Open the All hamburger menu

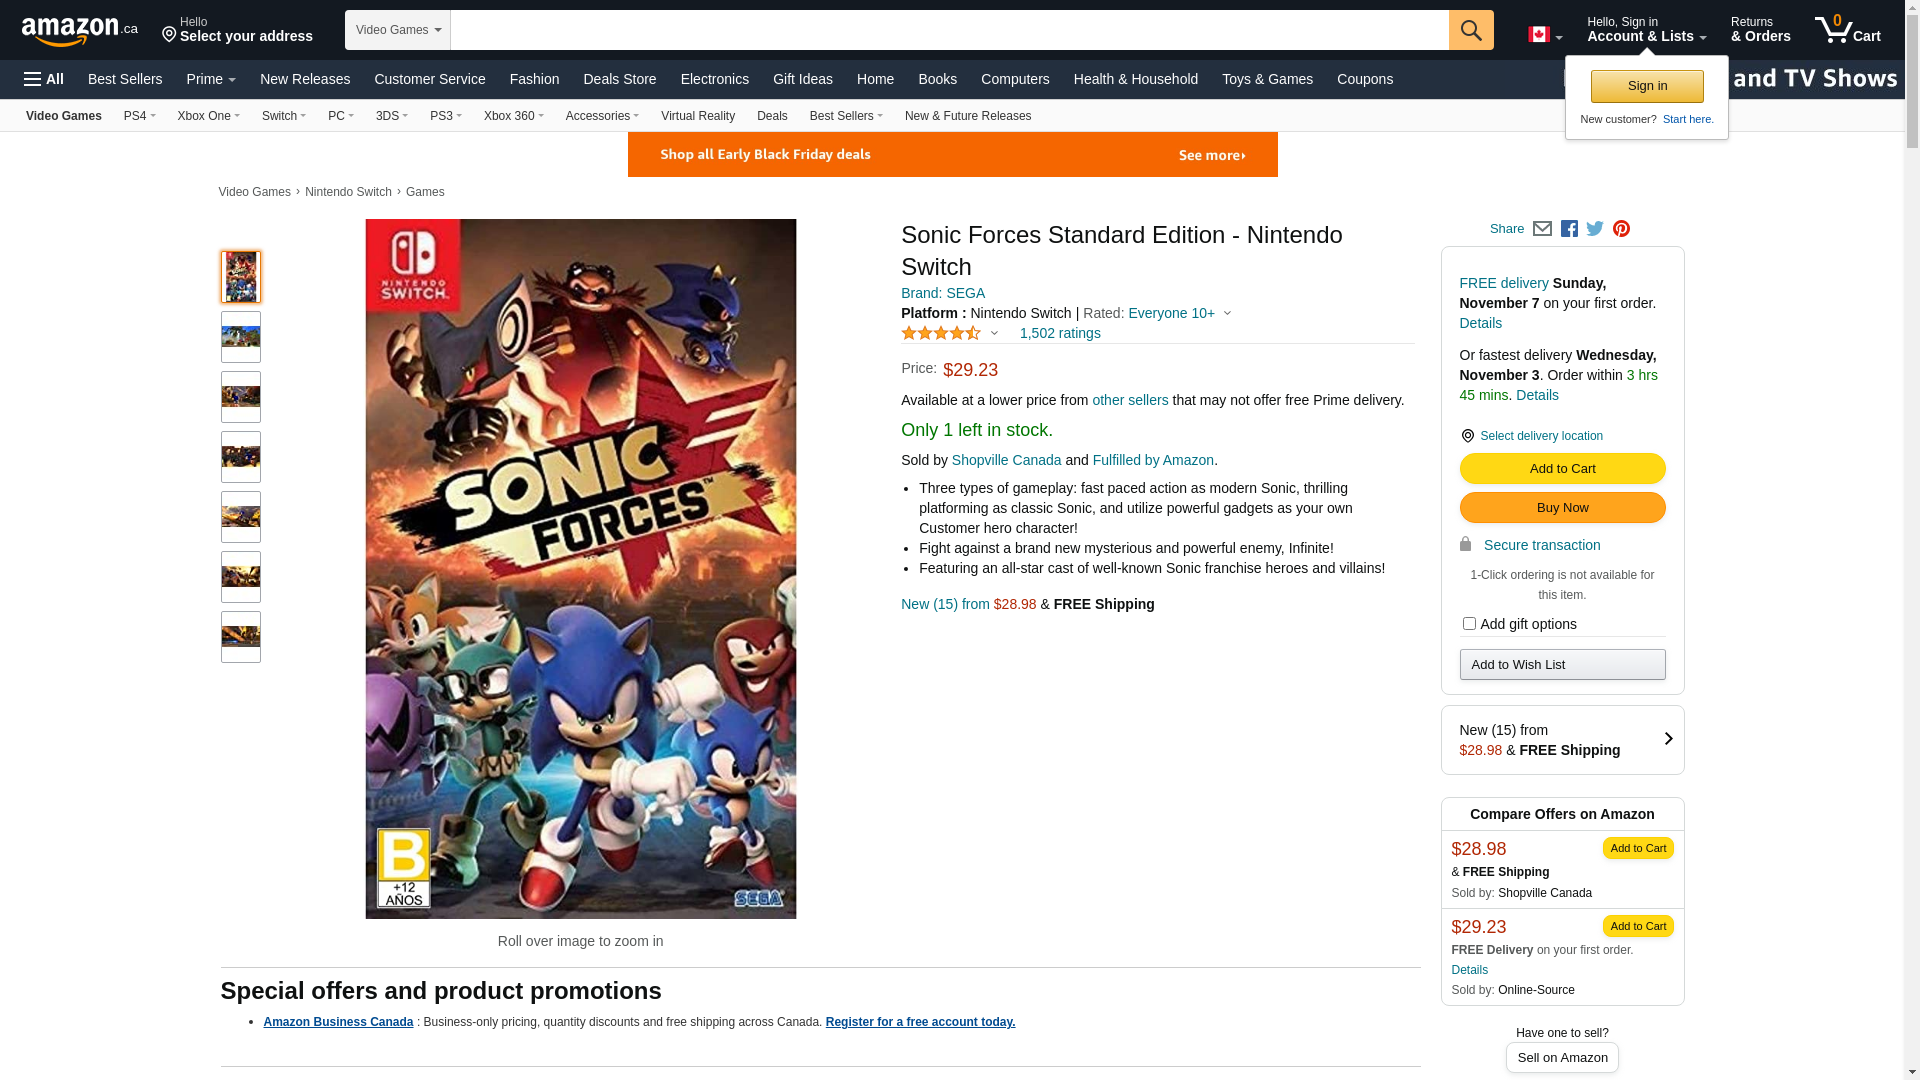click(44, 79)
